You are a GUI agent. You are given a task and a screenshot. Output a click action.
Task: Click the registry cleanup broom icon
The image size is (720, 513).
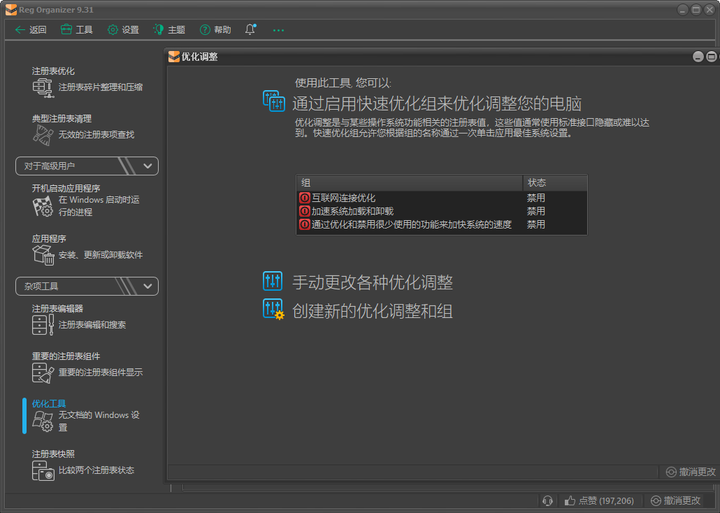pyautogui.click(x=43, y=135)
